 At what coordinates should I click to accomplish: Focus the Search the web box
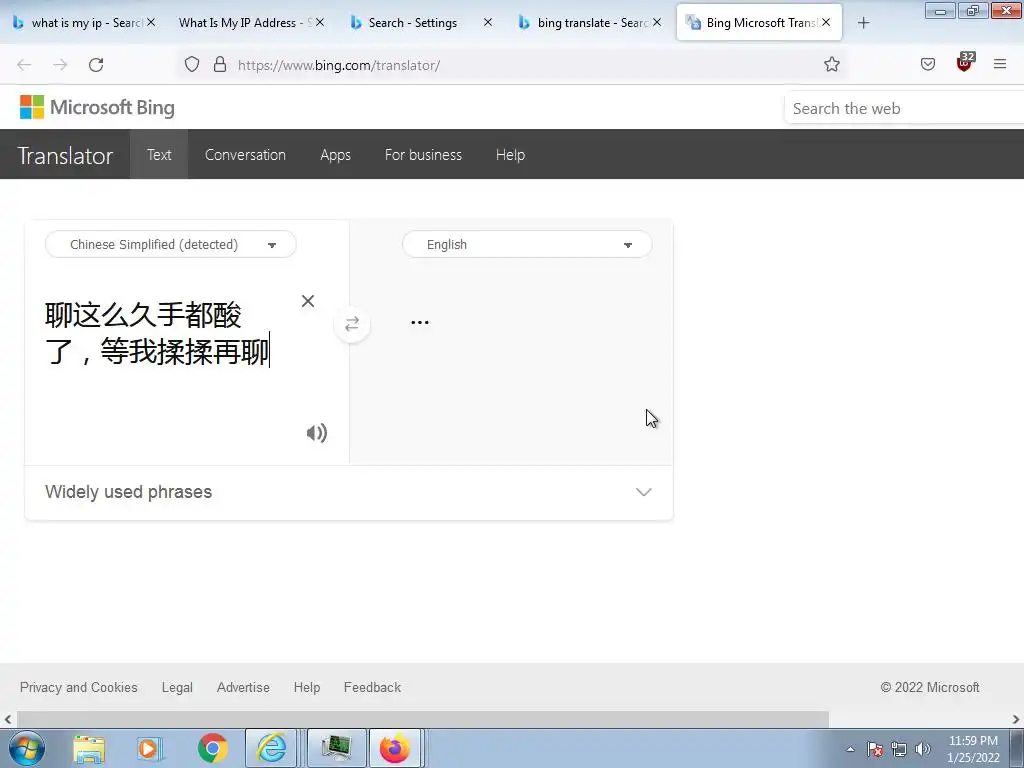[x=904, y=108]
